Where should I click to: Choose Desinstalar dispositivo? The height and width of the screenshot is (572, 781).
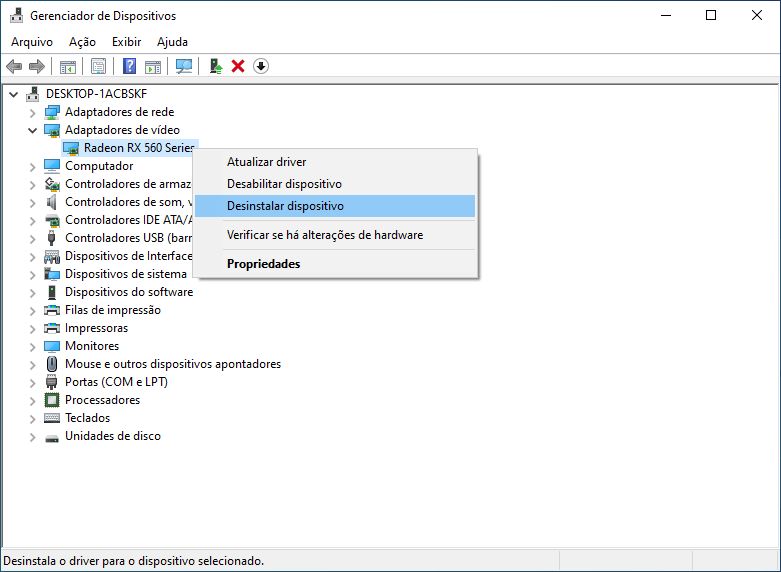tap(335, 206)
